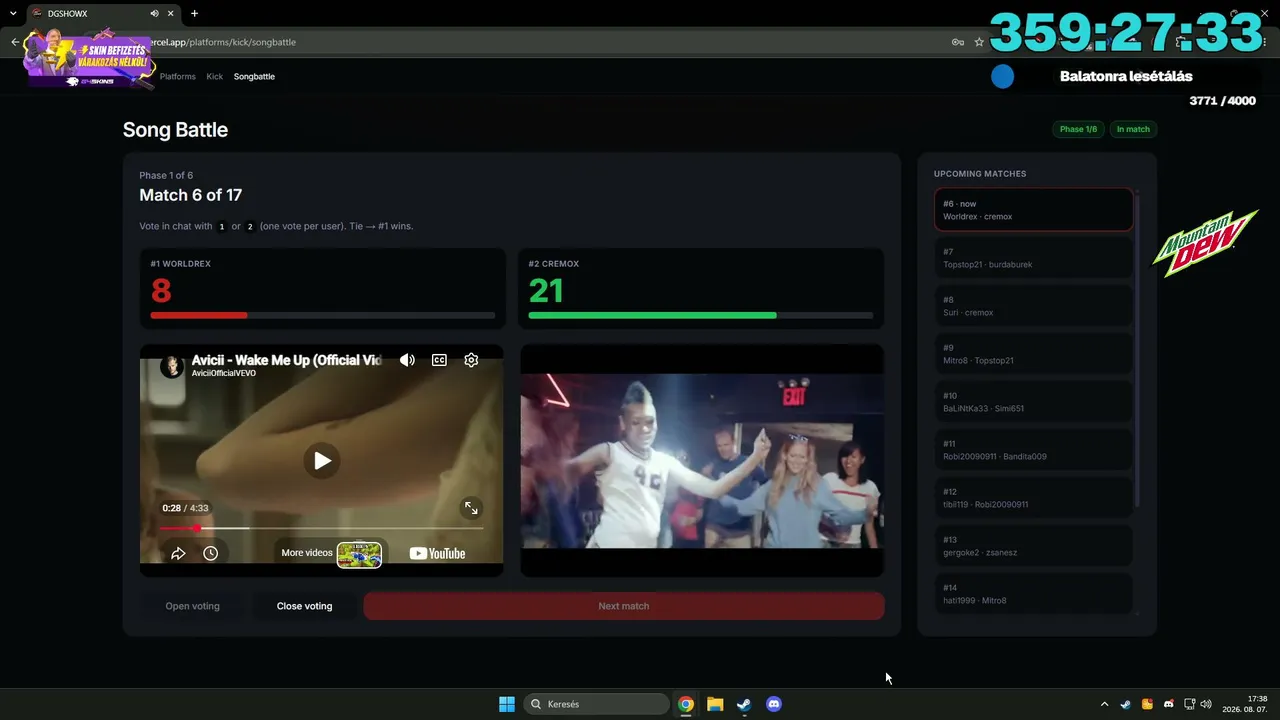1280x720 pixels.
Task: Mute the DGSHOWX tab audio icon
Action: pyautogui.click(x=154, y=14)
